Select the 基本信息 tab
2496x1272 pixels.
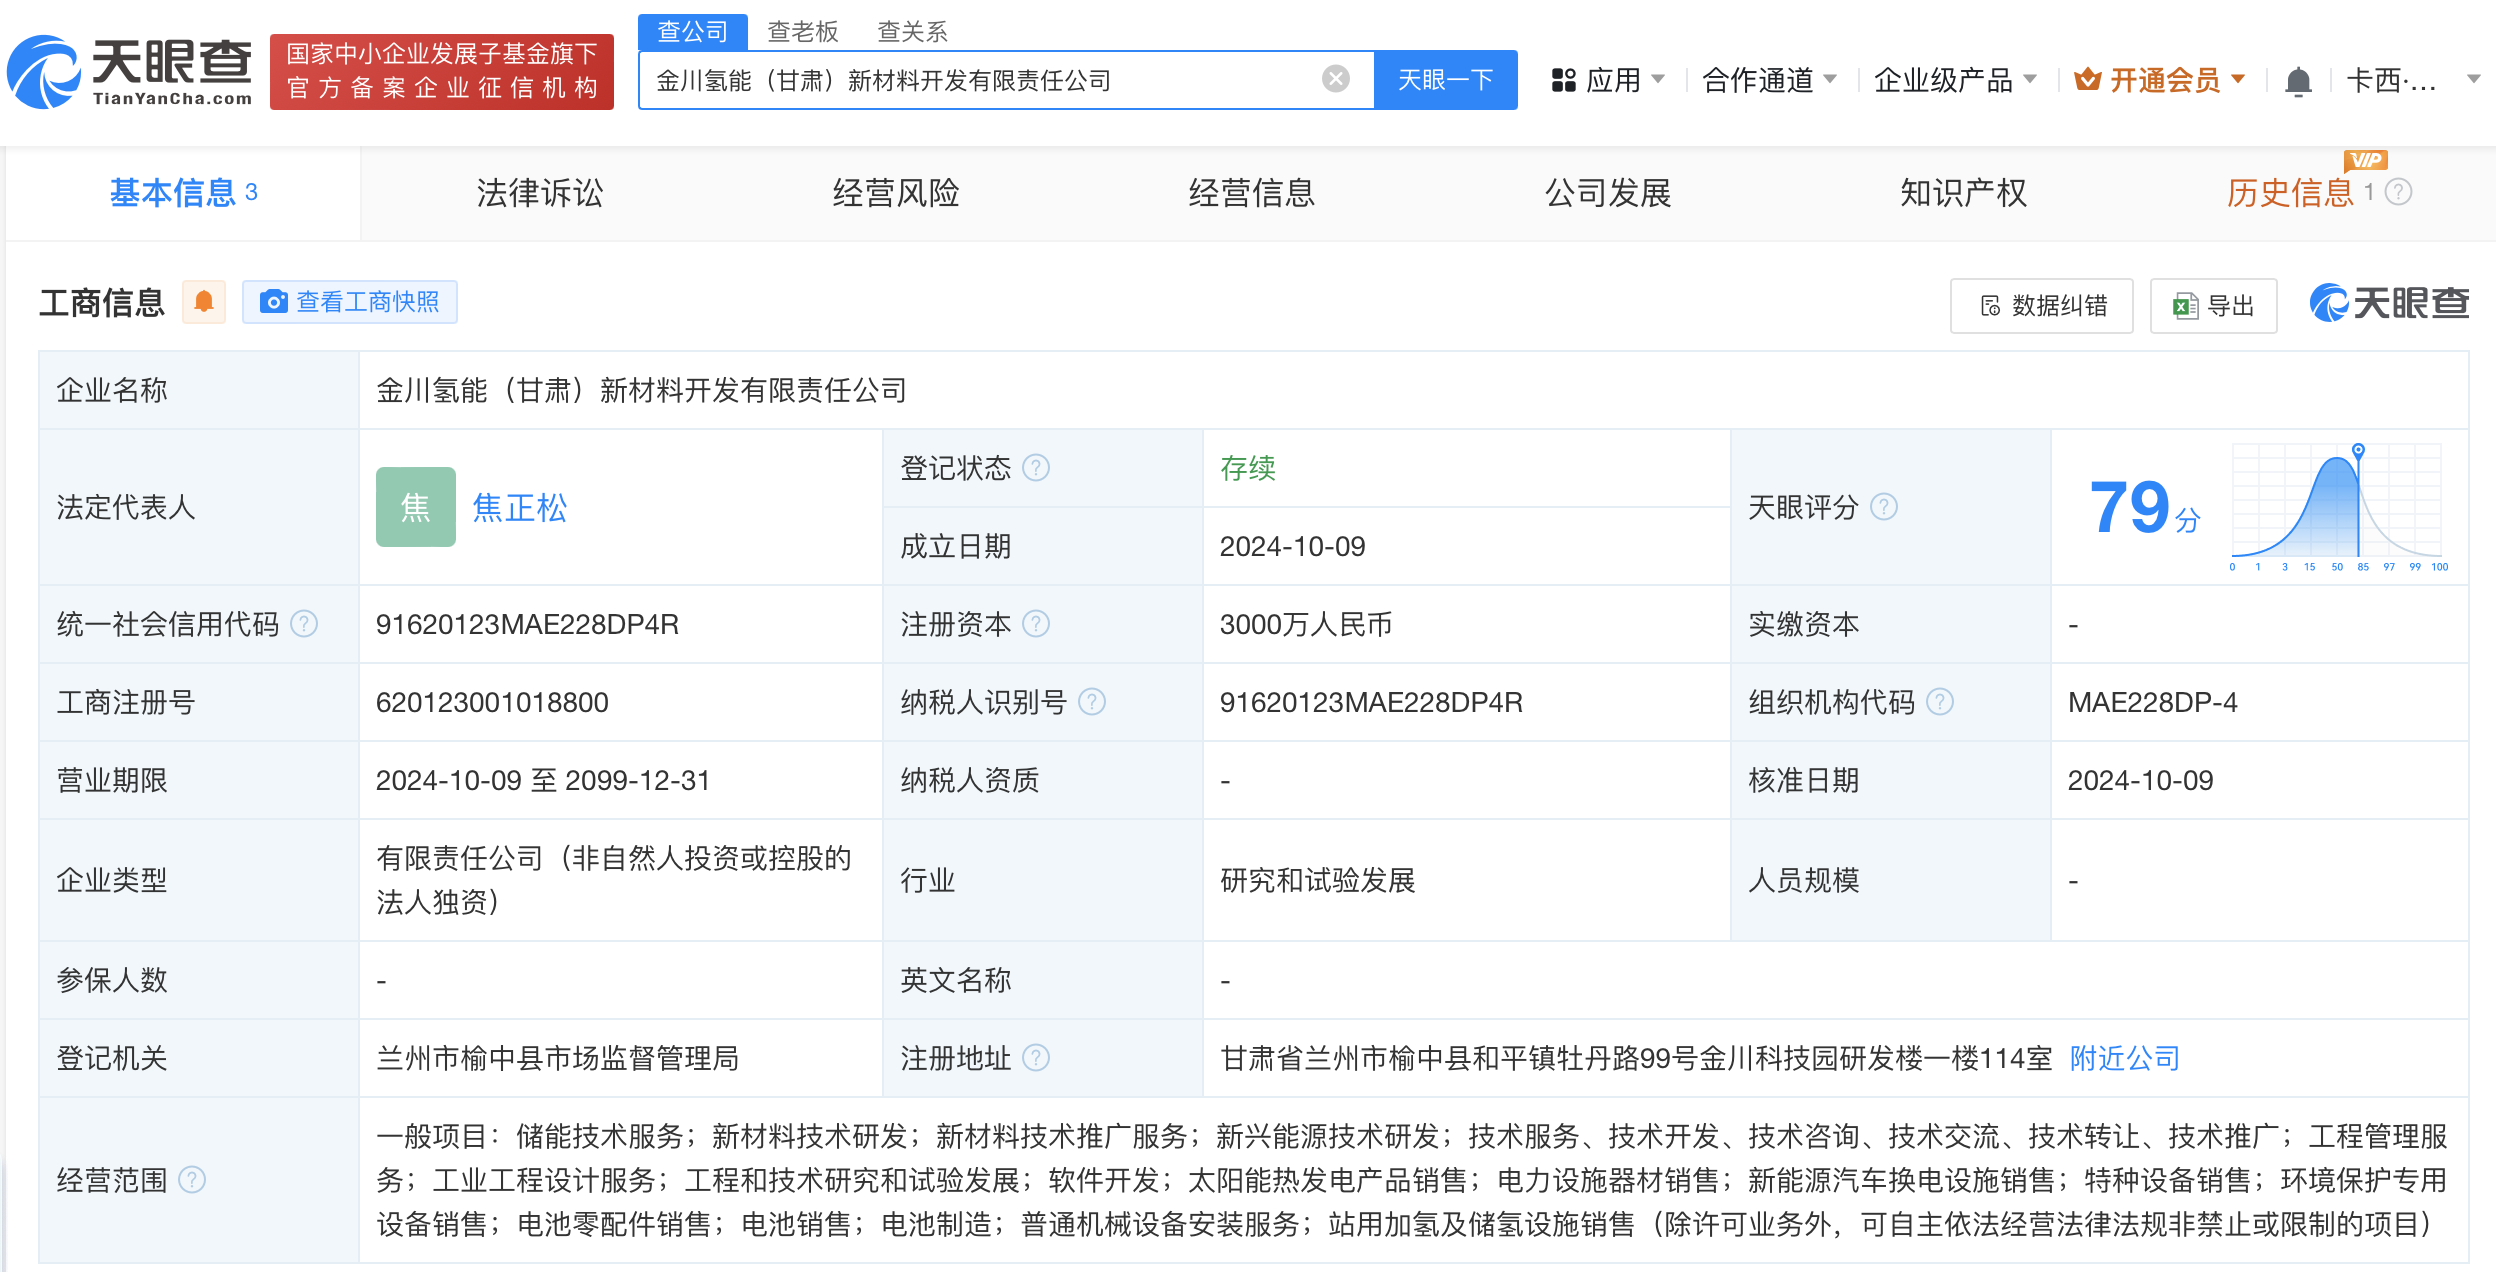184,192
